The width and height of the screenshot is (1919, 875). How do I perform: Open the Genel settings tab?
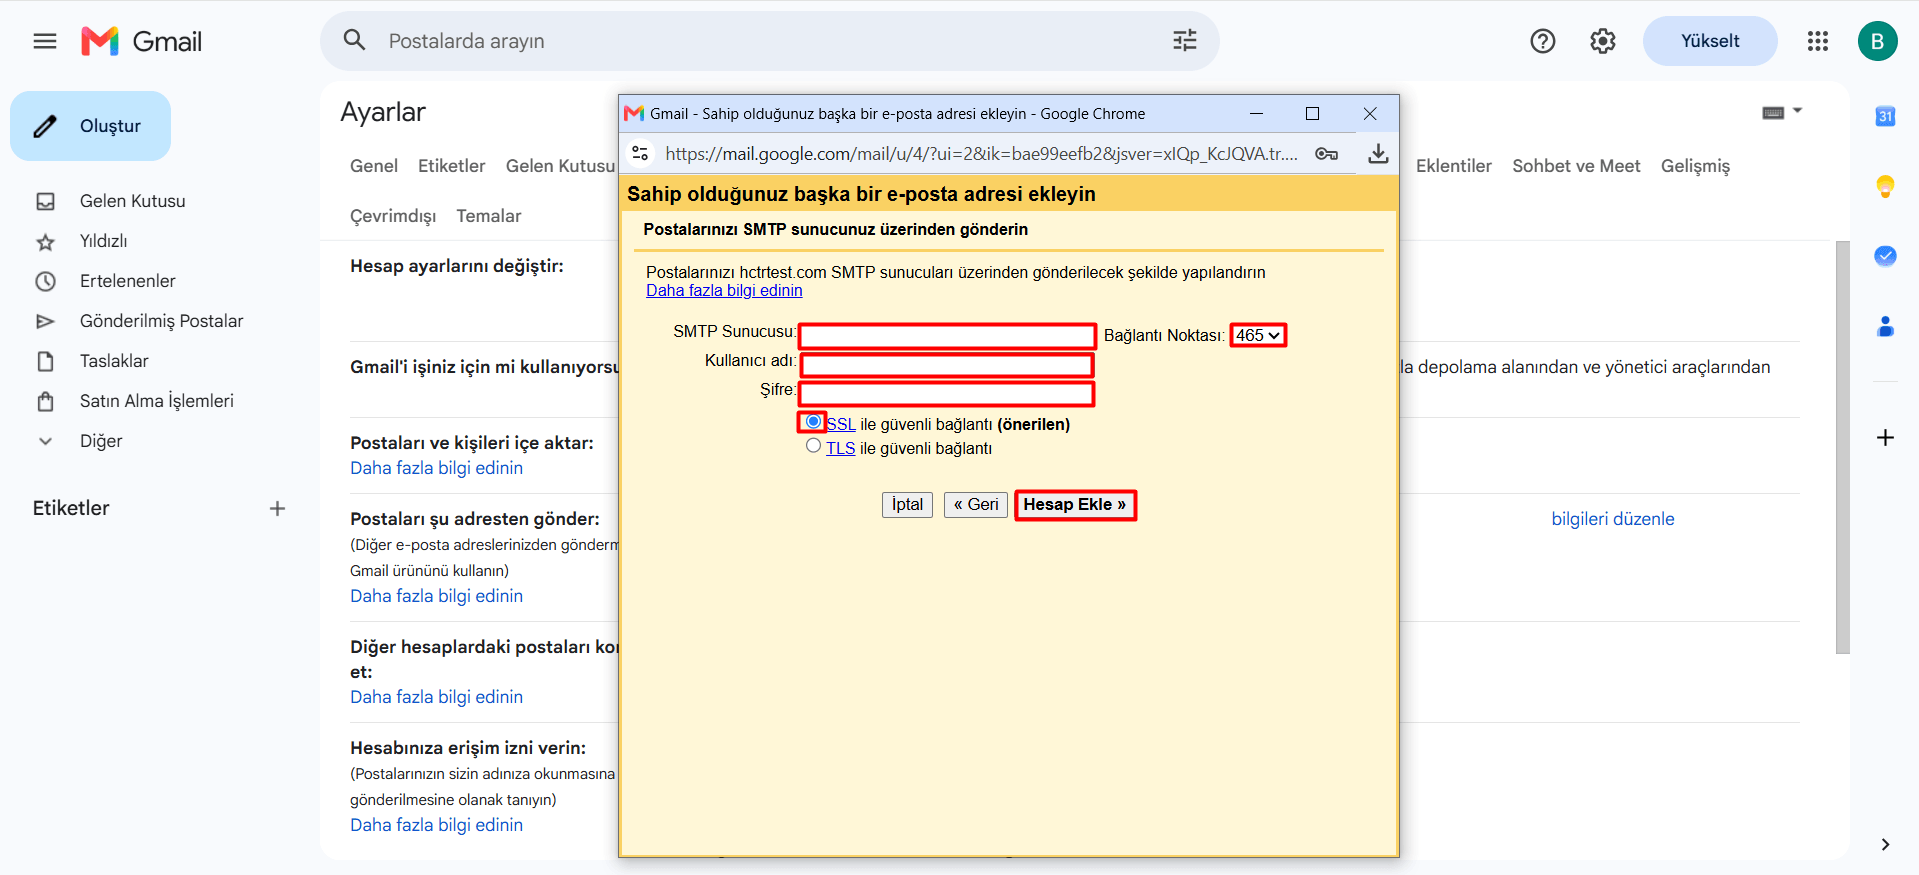pyautogui.click(x=374, y=166)
